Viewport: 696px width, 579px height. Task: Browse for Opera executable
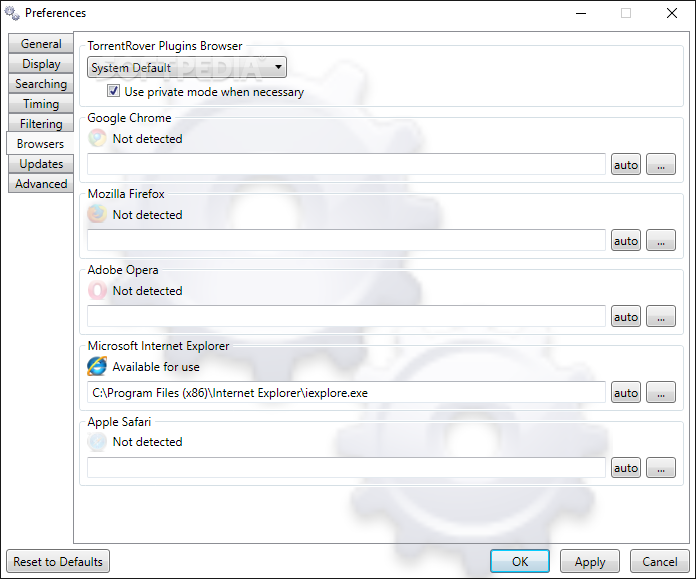tap(661, 316)
